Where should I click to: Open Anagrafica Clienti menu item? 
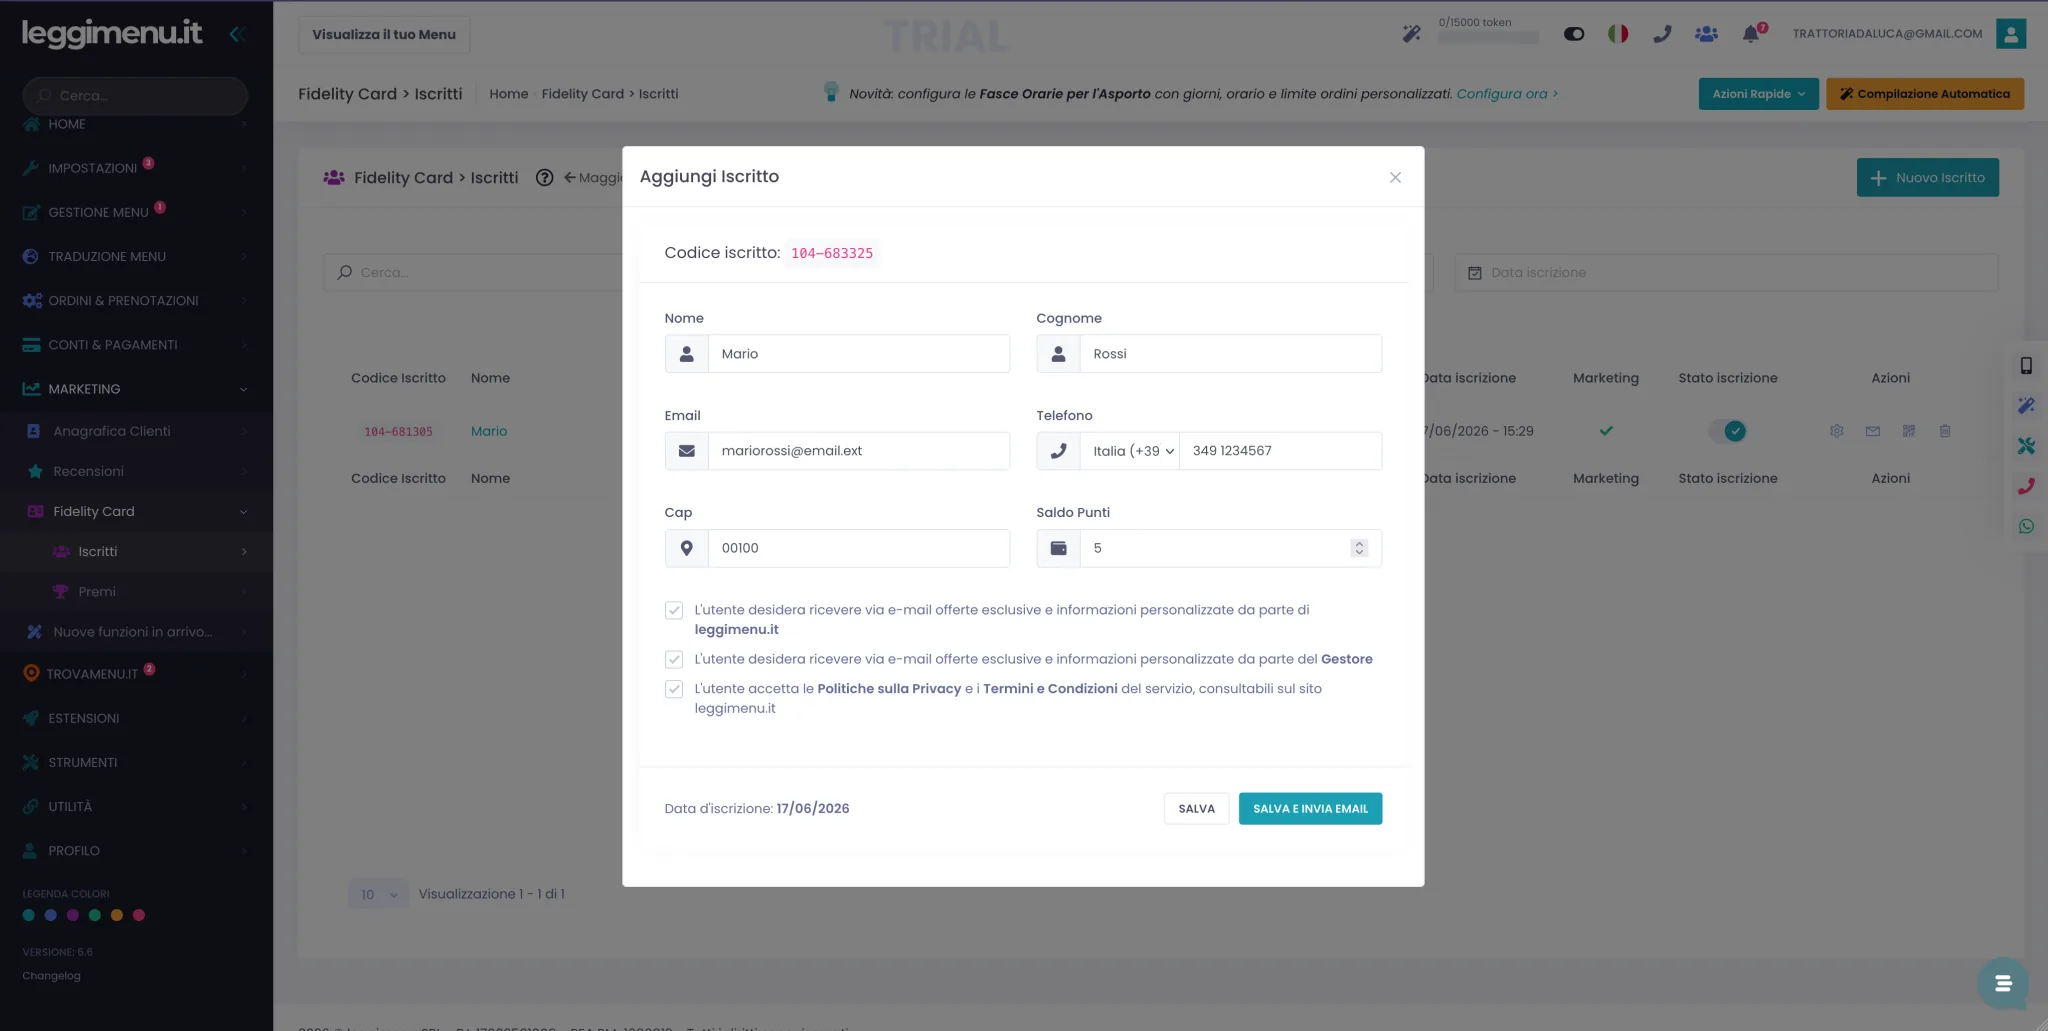pos(136,431)
